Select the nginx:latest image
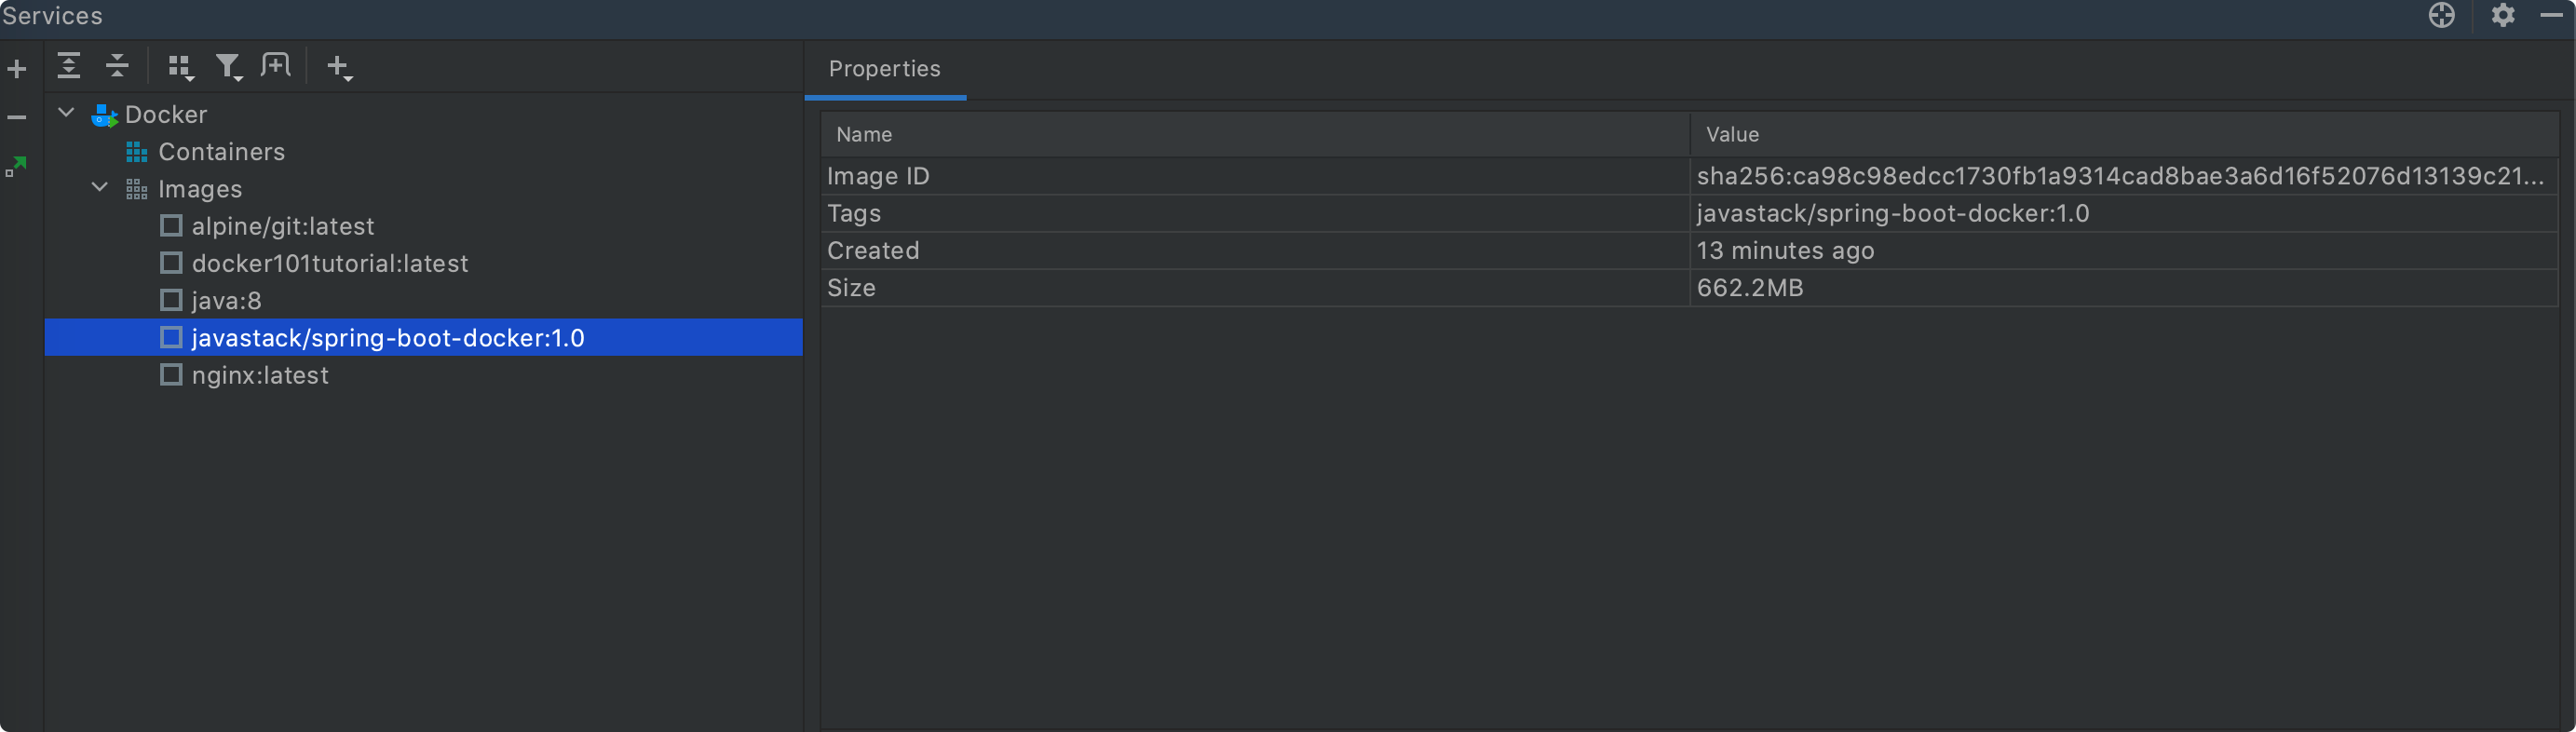 tap(260, 375)
